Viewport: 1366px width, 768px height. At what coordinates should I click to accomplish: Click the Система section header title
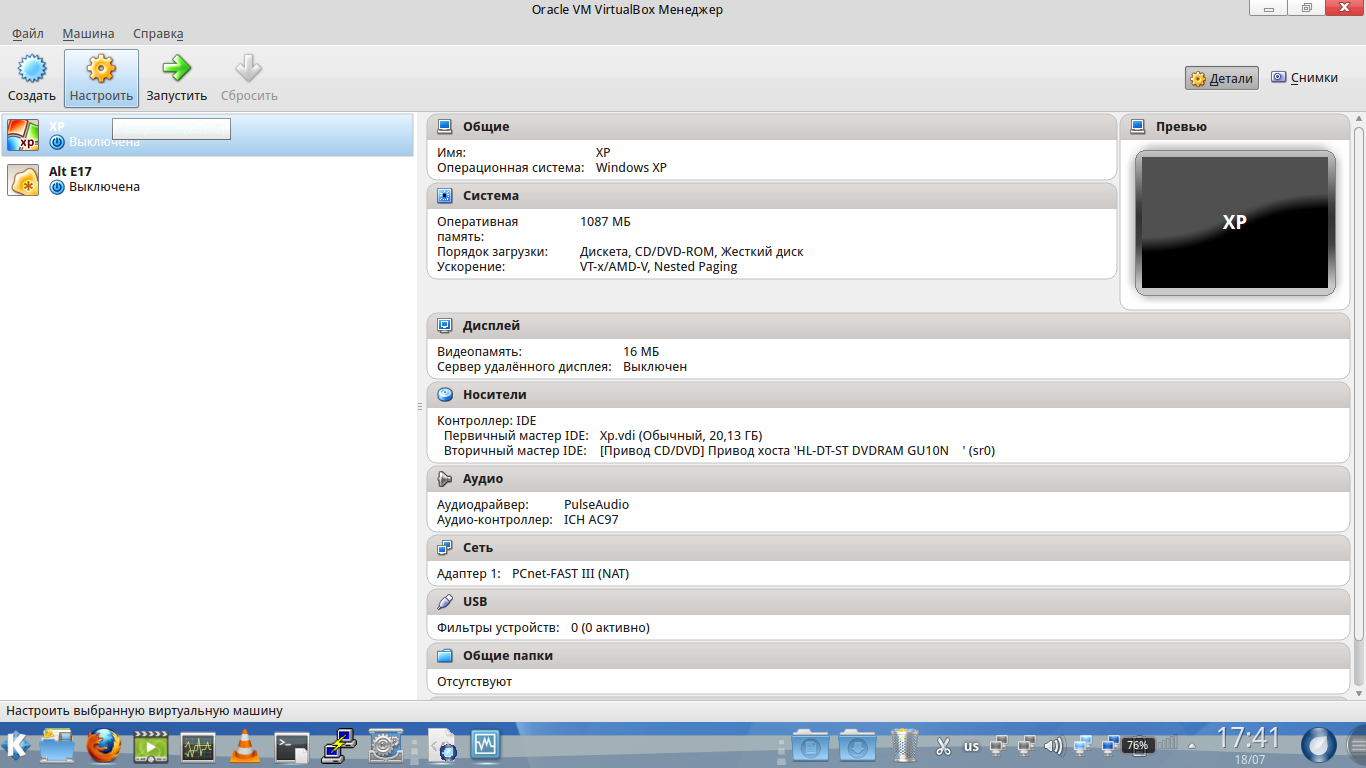pyautogui.click(x=491, y=196)
